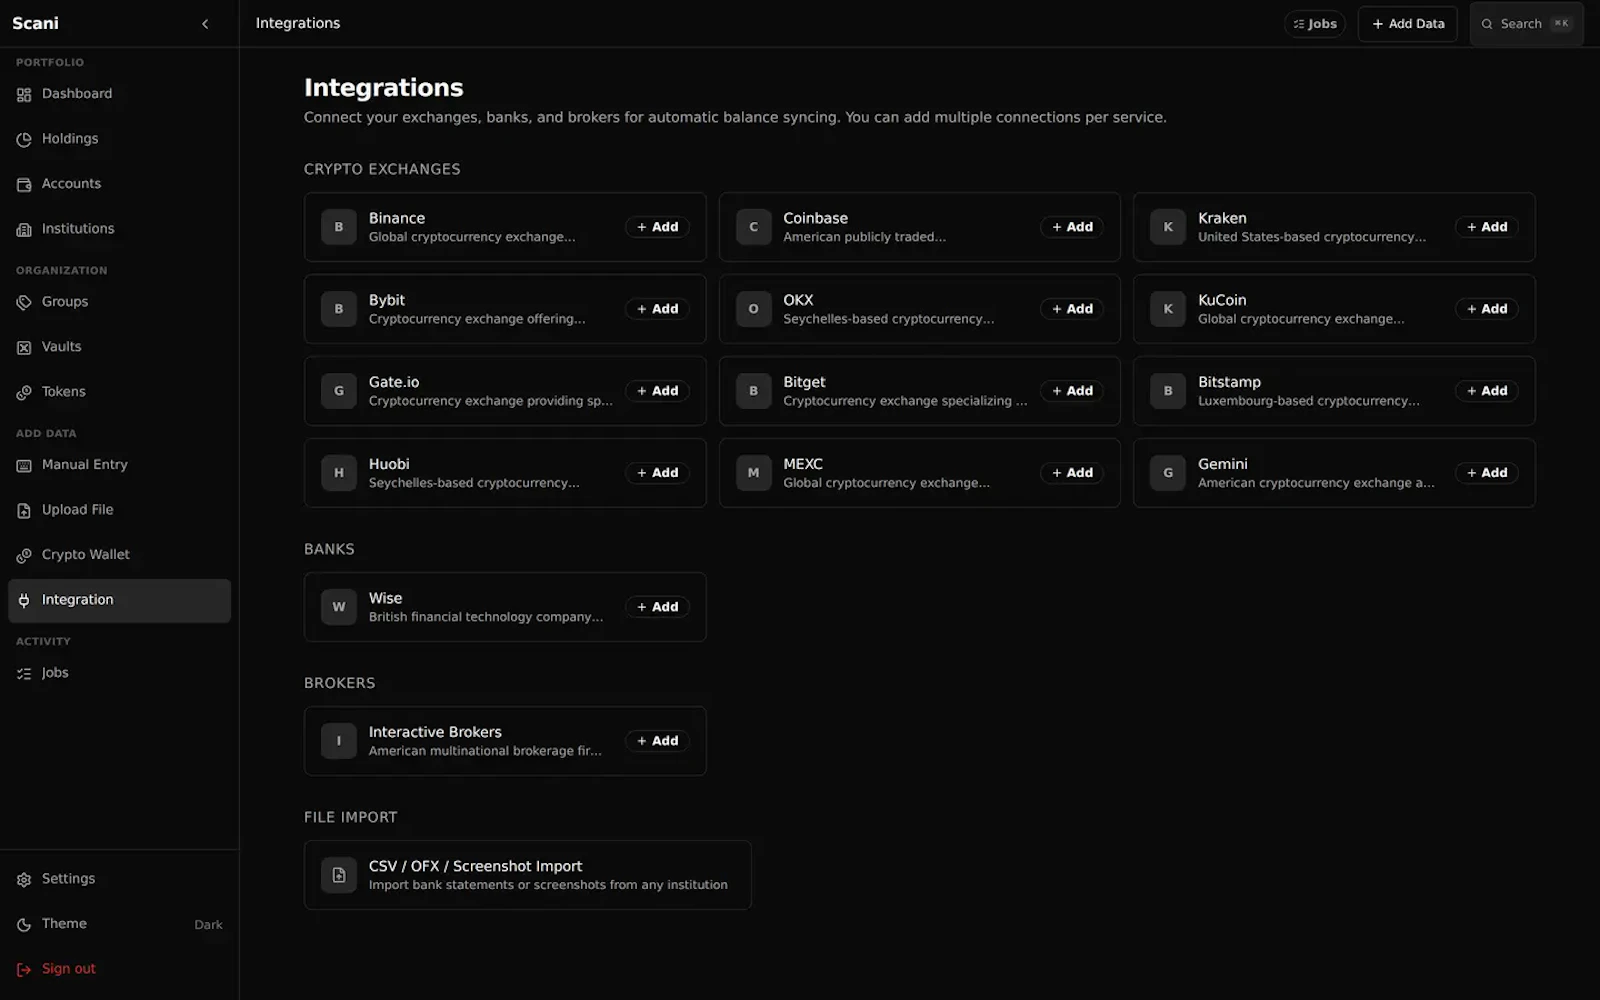The image size is (1600, 1000).
Task: Open Settings in the sidebar
Action: pos(119,879)
